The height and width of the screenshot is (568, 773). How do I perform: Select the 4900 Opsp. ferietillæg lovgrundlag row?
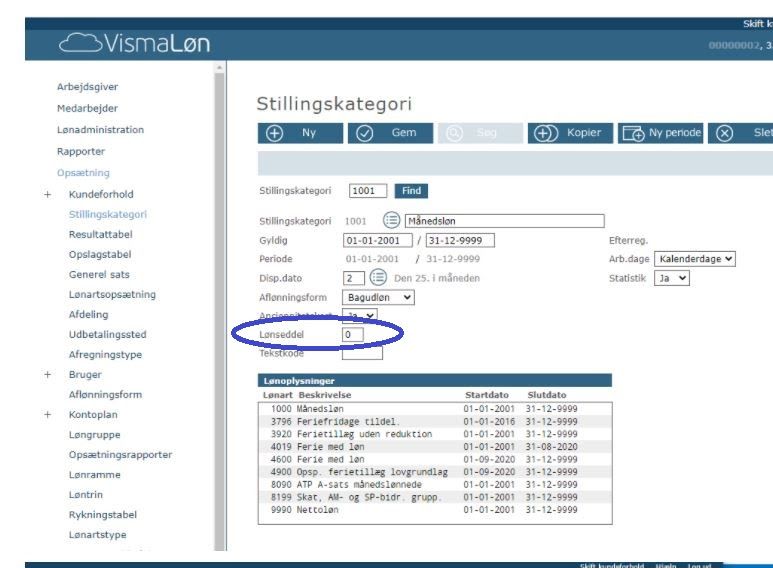click(435, 472)
